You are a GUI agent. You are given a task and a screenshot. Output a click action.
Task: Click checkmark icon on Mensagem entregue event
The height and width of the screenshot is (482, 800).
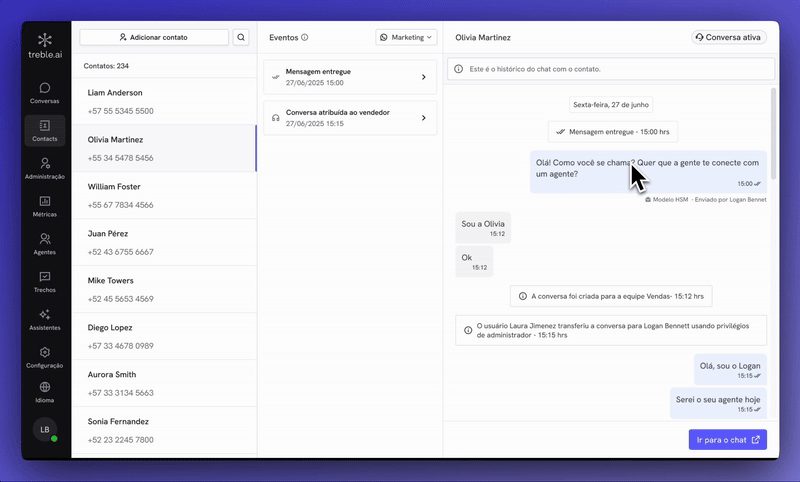276,77
